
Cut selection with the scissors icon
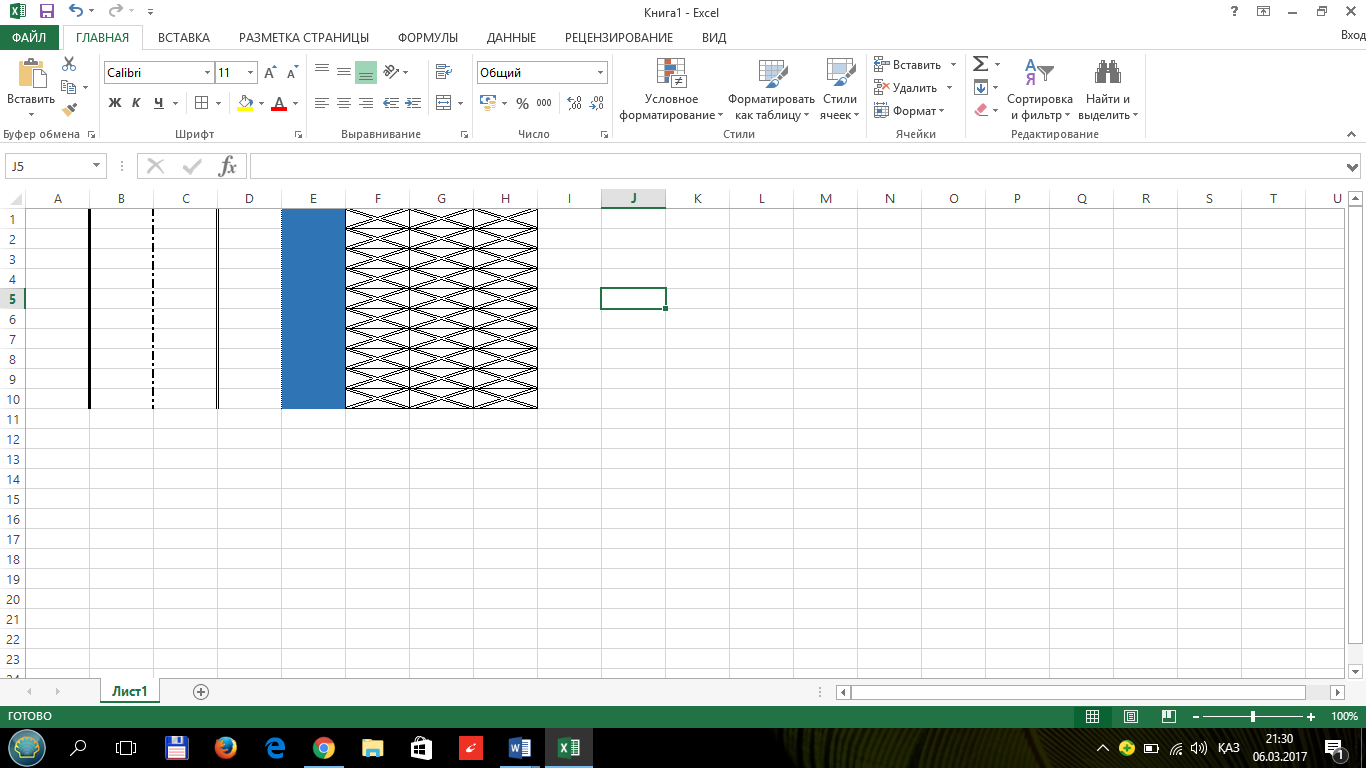click(x=69, y=64)
